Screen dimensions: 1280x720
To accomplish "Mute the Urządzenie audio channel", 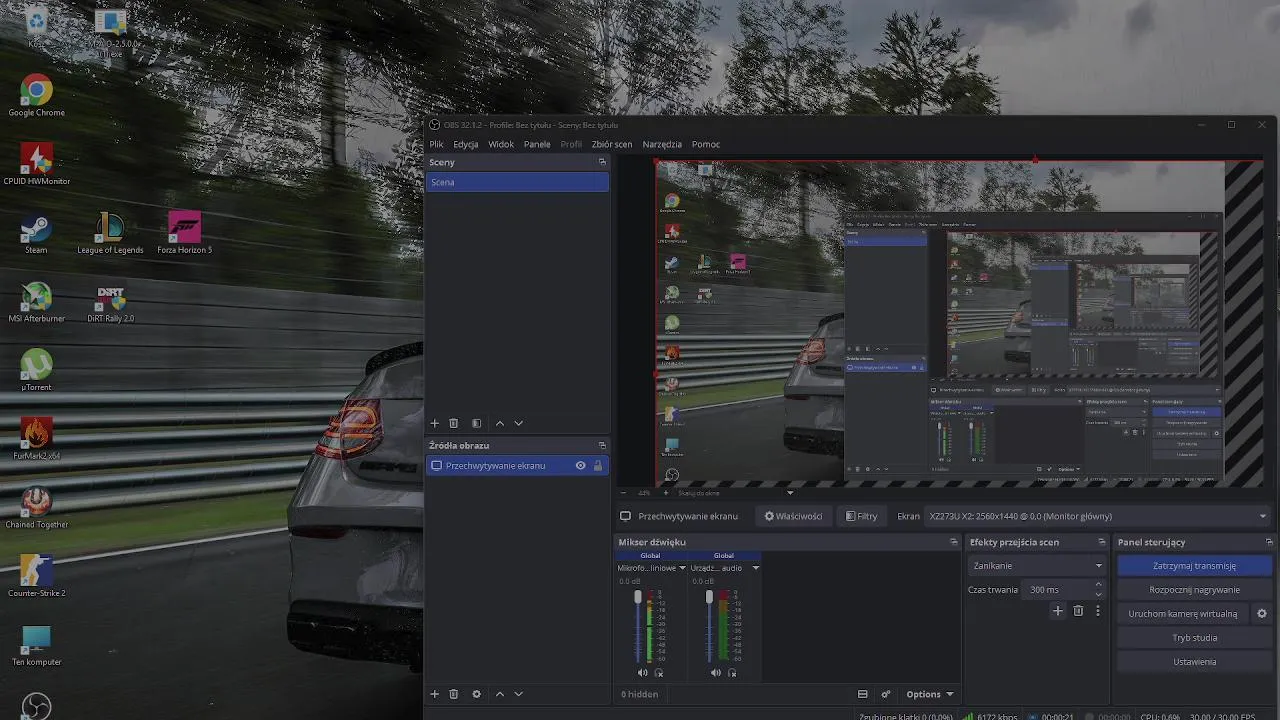I will [x=715, y=673].
